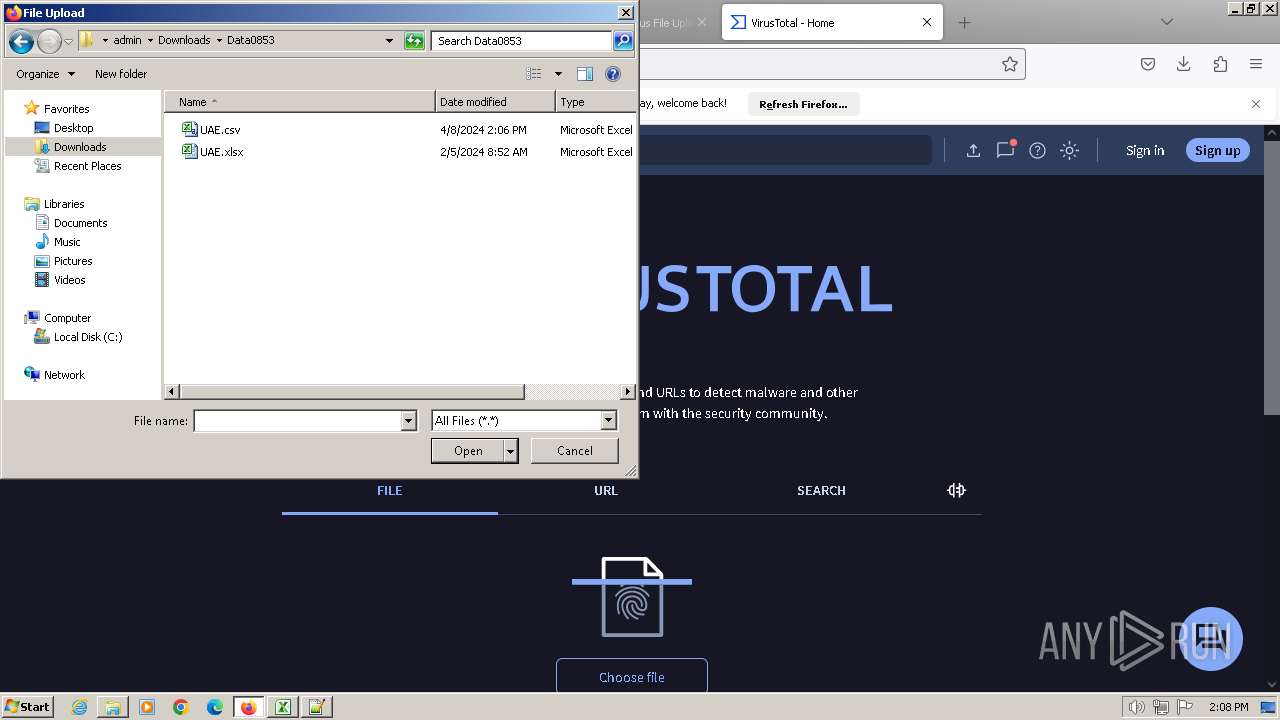This screenshot has height=720, width=1280.
Task: Select the UAE.xlsx file
Action: click(222, 152)
